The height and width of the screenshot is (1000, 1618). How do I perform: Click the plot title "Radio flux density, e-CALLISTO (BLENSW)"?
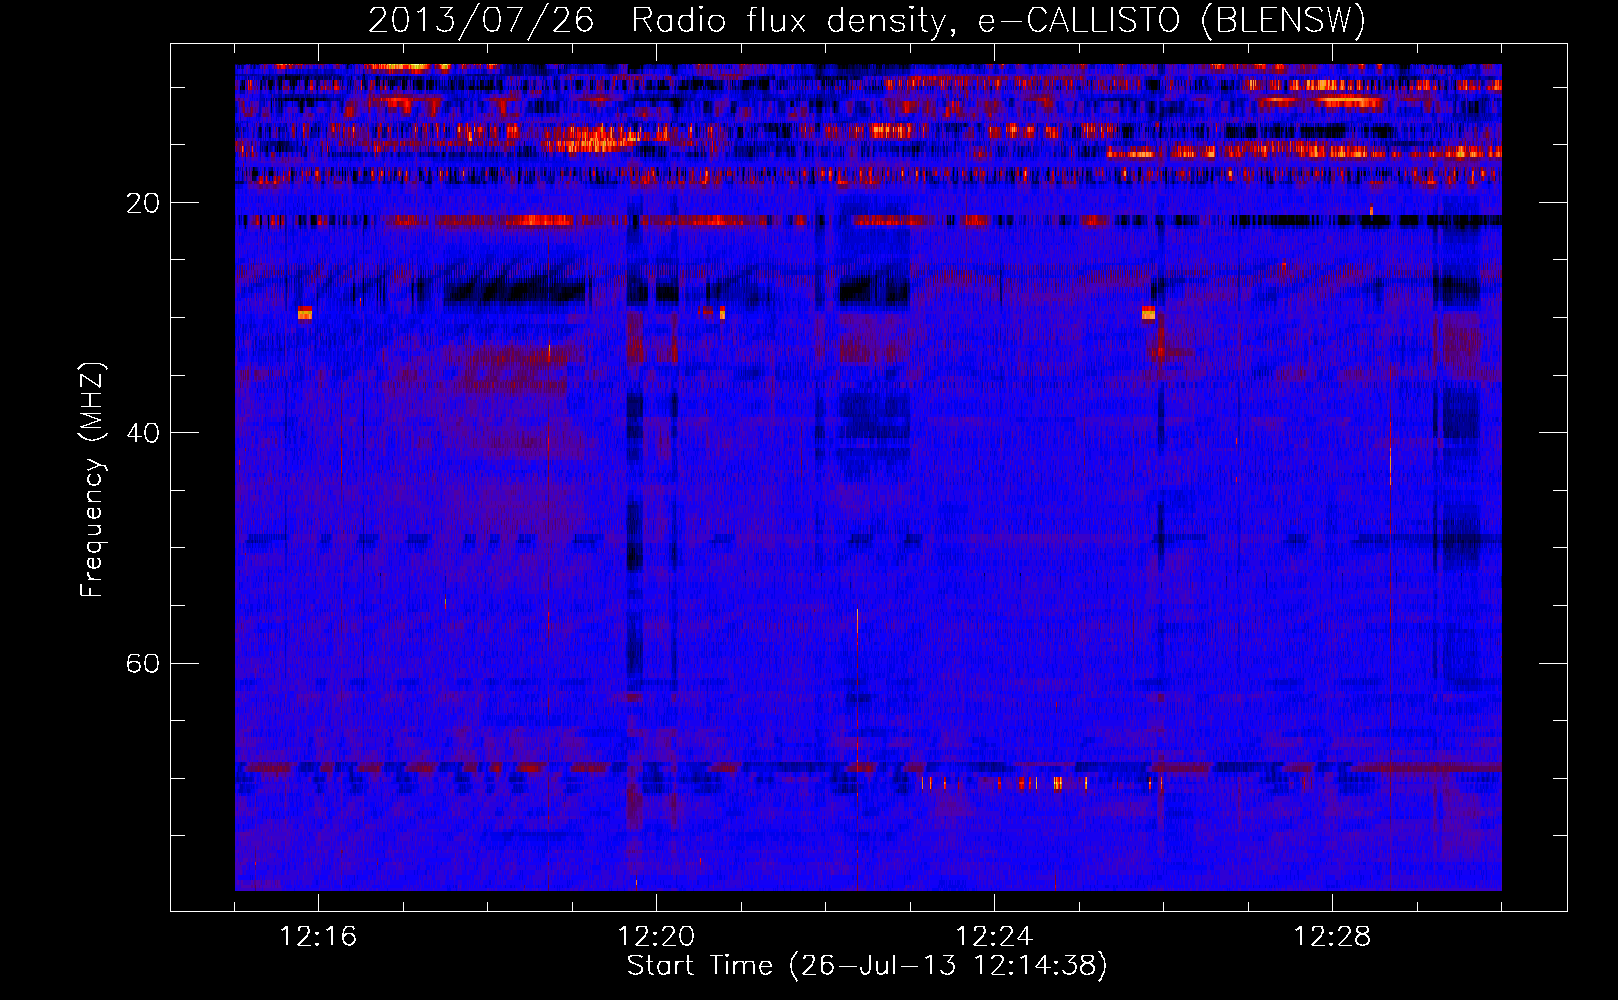coord(998,21)
